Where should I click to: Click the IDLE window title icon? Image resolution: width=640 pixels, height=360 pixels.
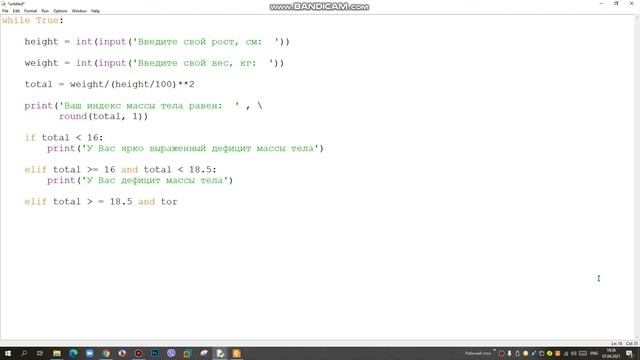[x=4, y=4]
